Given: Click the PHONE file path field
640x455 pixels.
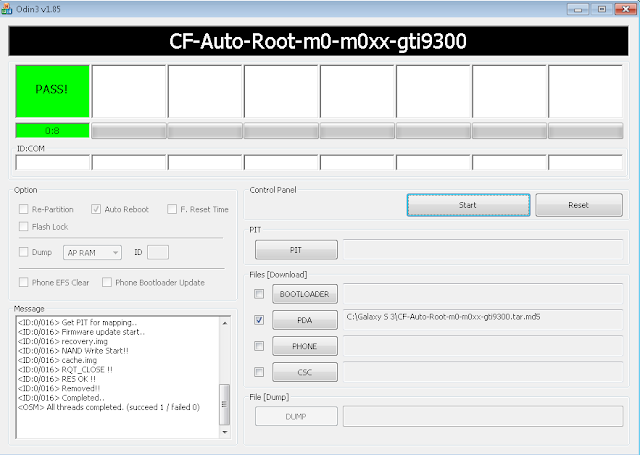Looking at the screenshot, I should point(483,346).
